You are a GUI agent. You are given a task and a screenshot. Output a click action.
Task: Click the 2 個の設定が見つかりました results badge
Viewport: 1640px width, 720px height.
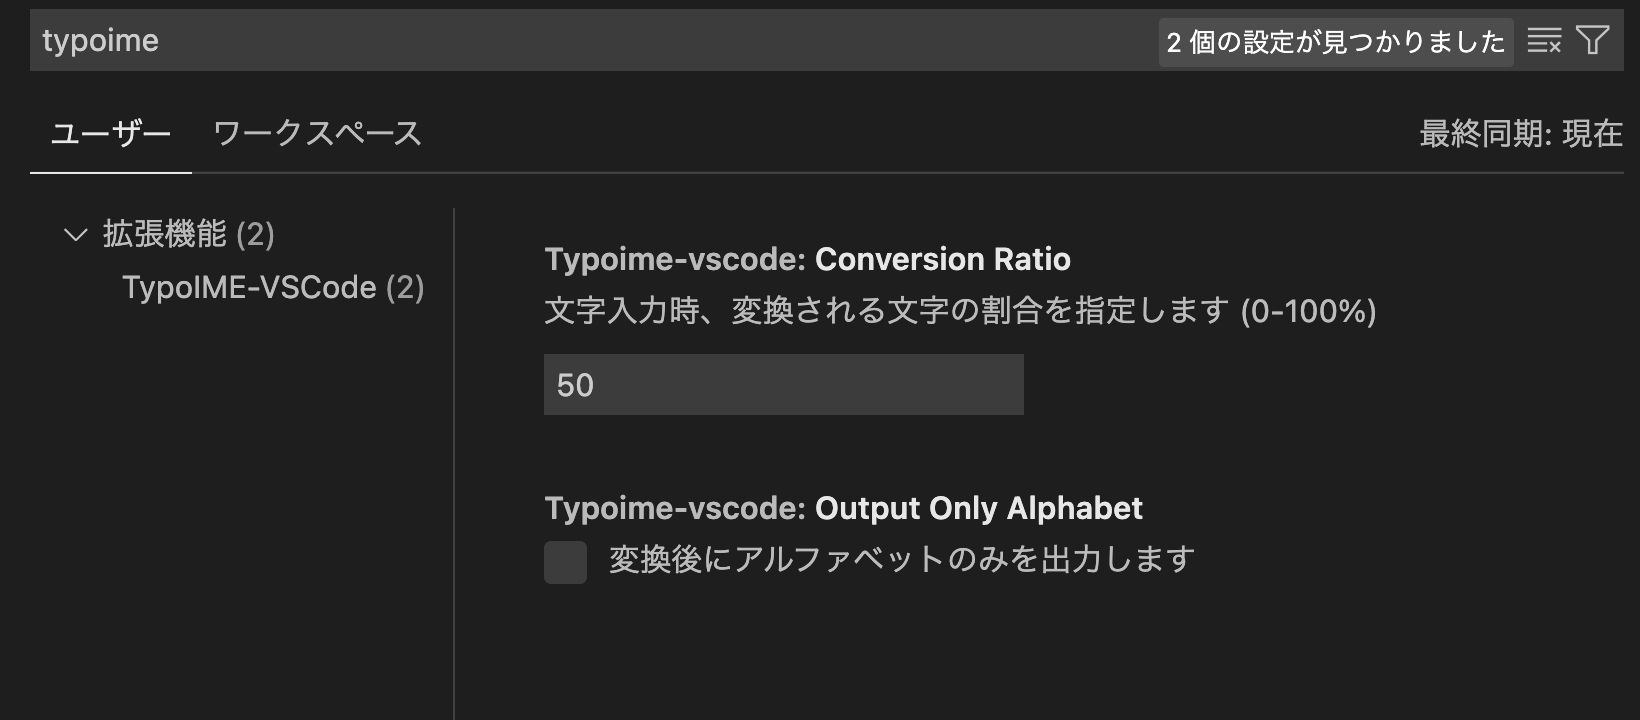tap(1335, 42)
